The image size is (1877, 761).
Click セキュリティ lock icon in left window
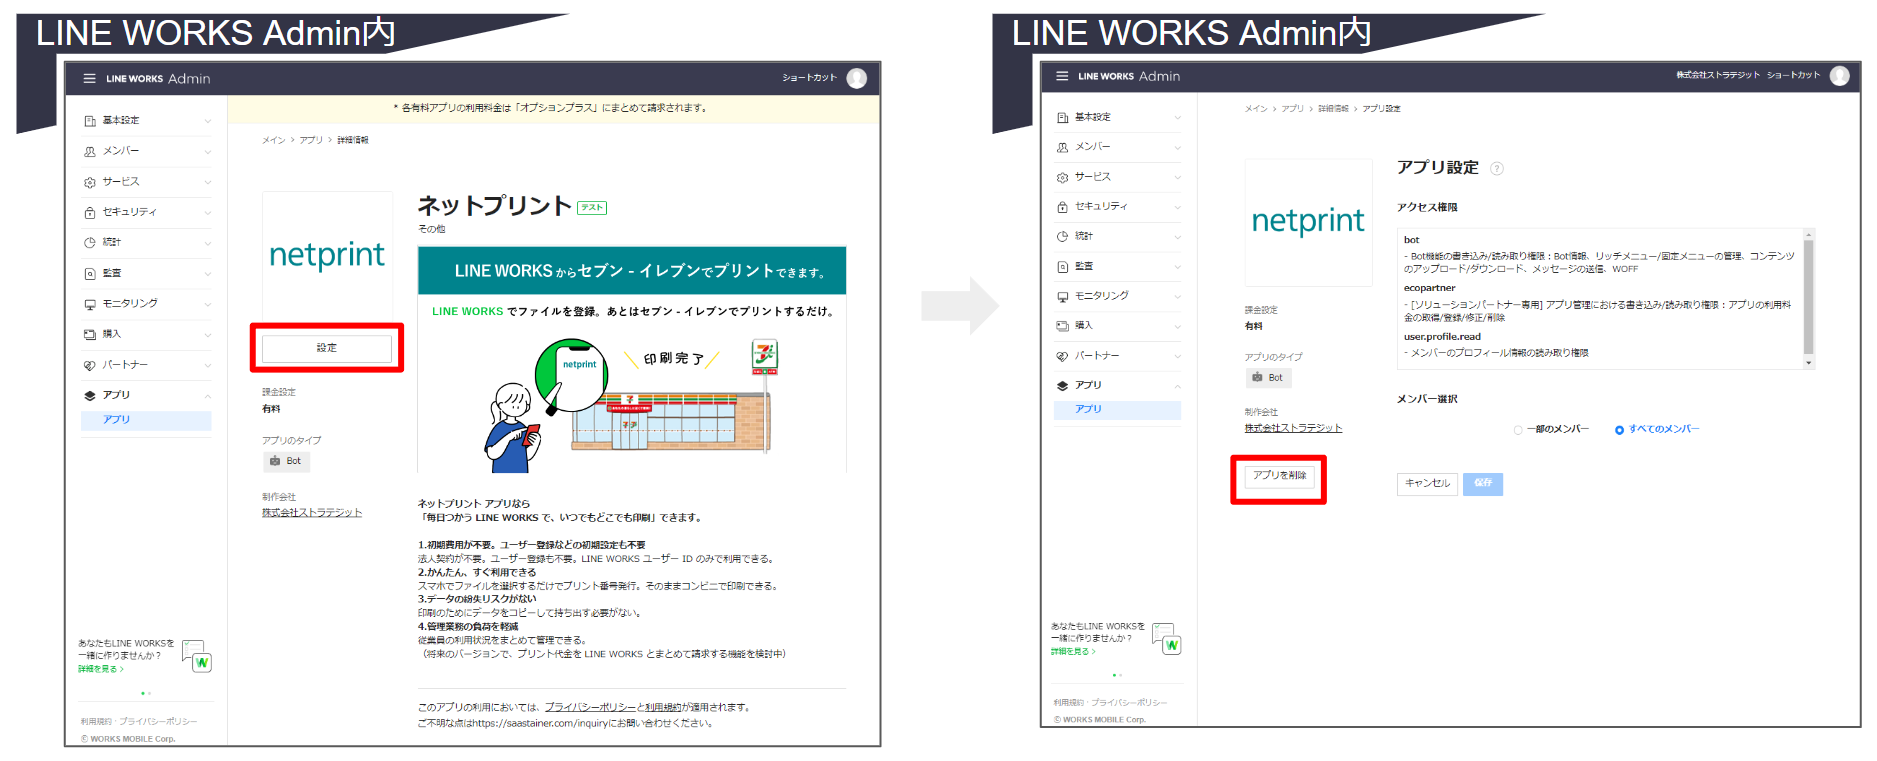[90, 212]
